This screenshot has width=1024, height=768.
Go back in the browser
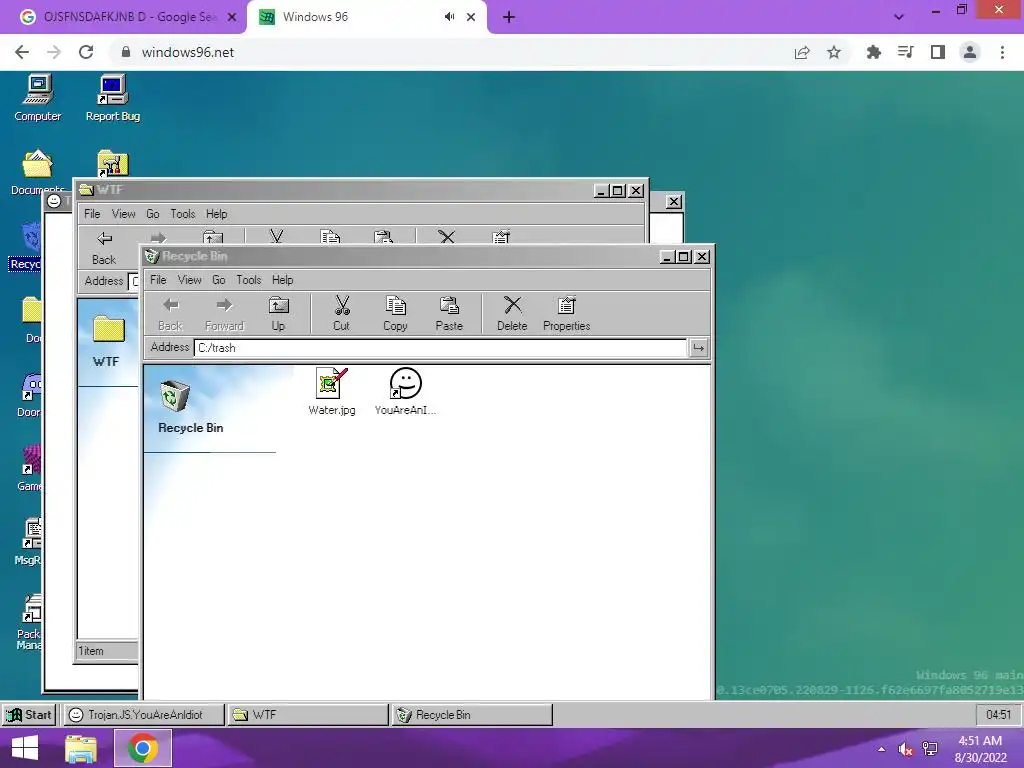[22, 52]
